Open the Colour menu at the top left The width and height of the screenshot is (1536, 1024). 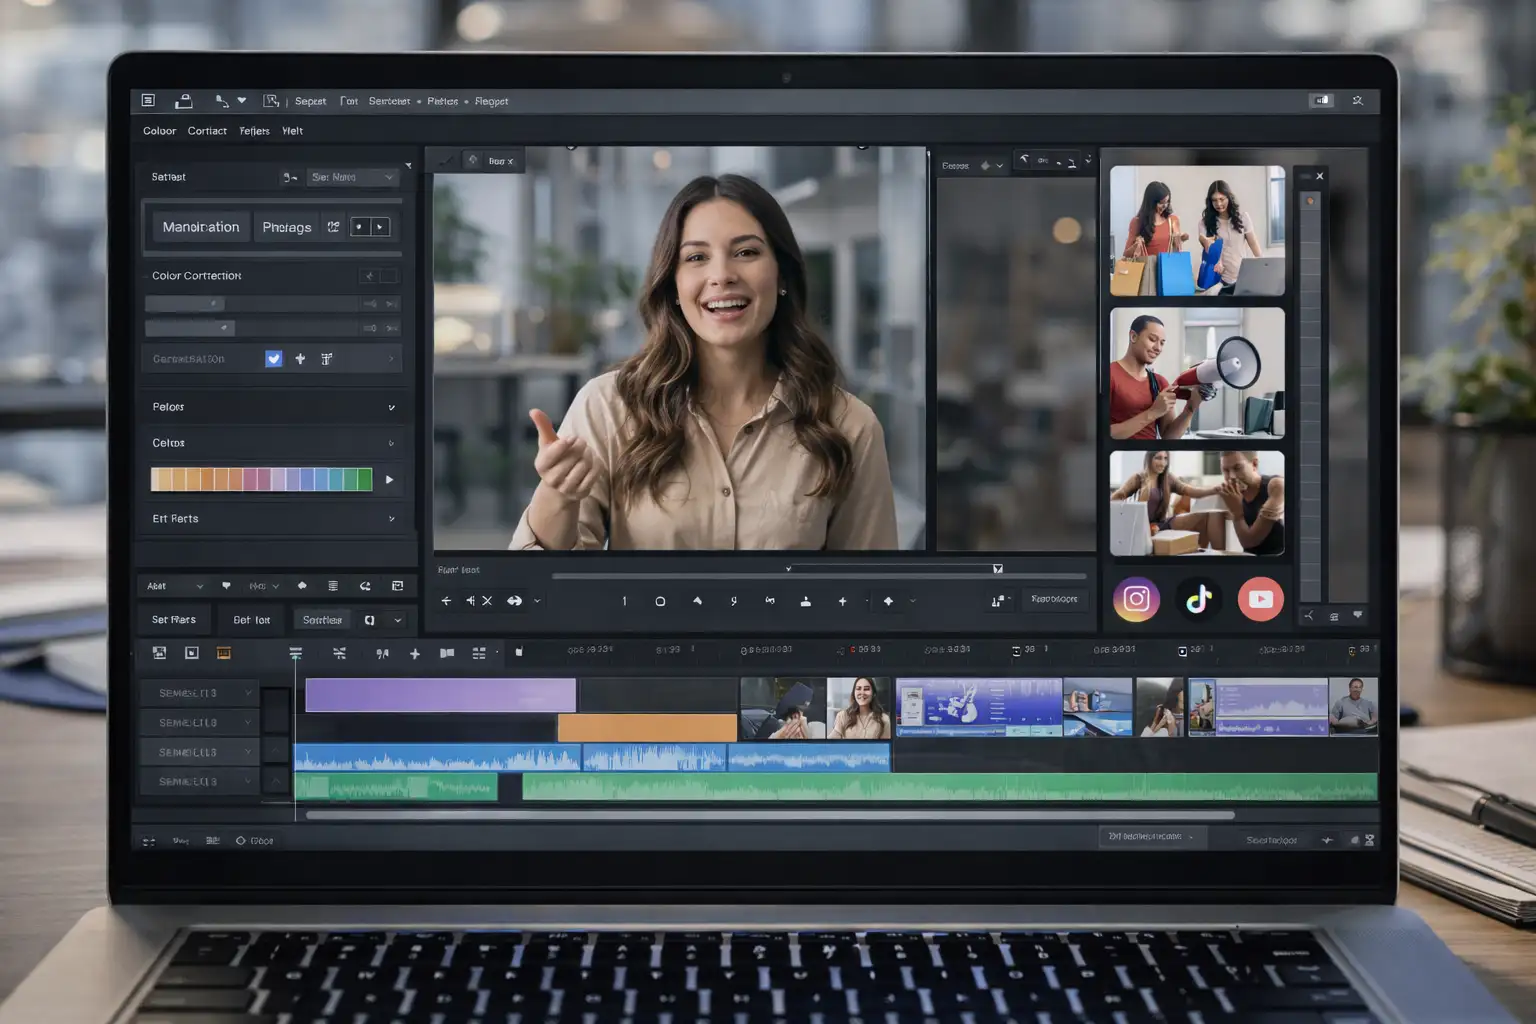[x=158, y=130]
